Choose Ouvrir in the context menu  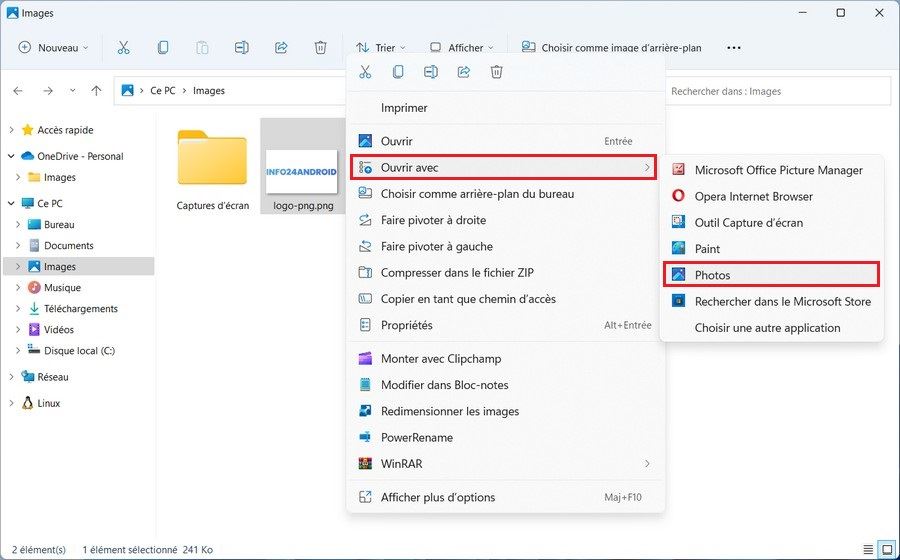(506, 141)
